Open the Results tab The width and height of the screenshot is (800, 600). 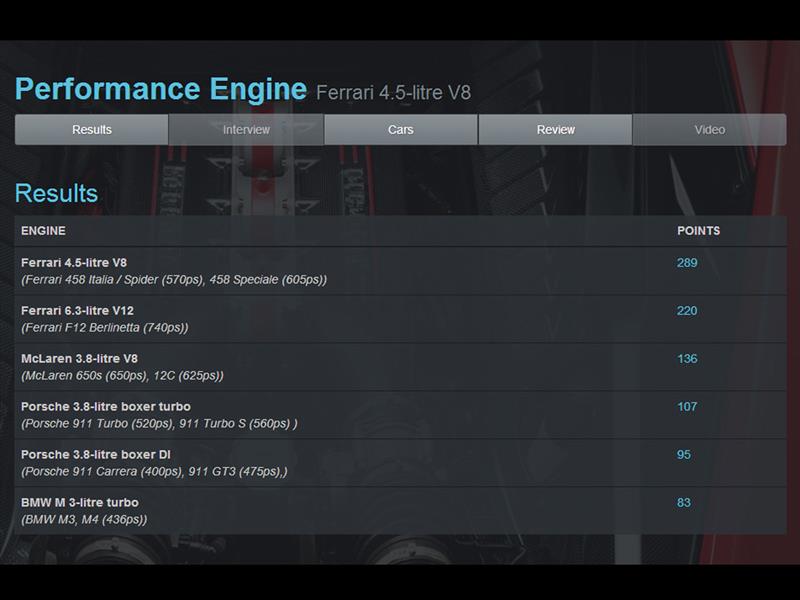point(92,129)
